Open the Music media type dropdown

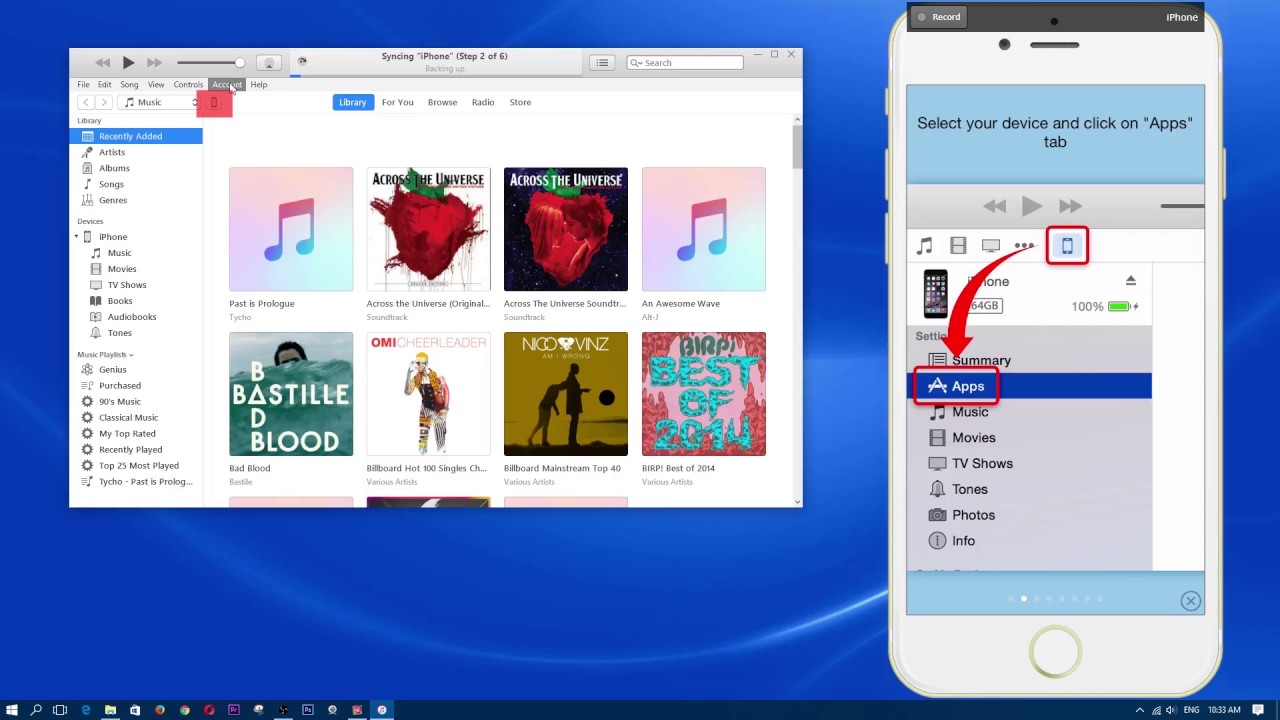click(x=160, y=102)
